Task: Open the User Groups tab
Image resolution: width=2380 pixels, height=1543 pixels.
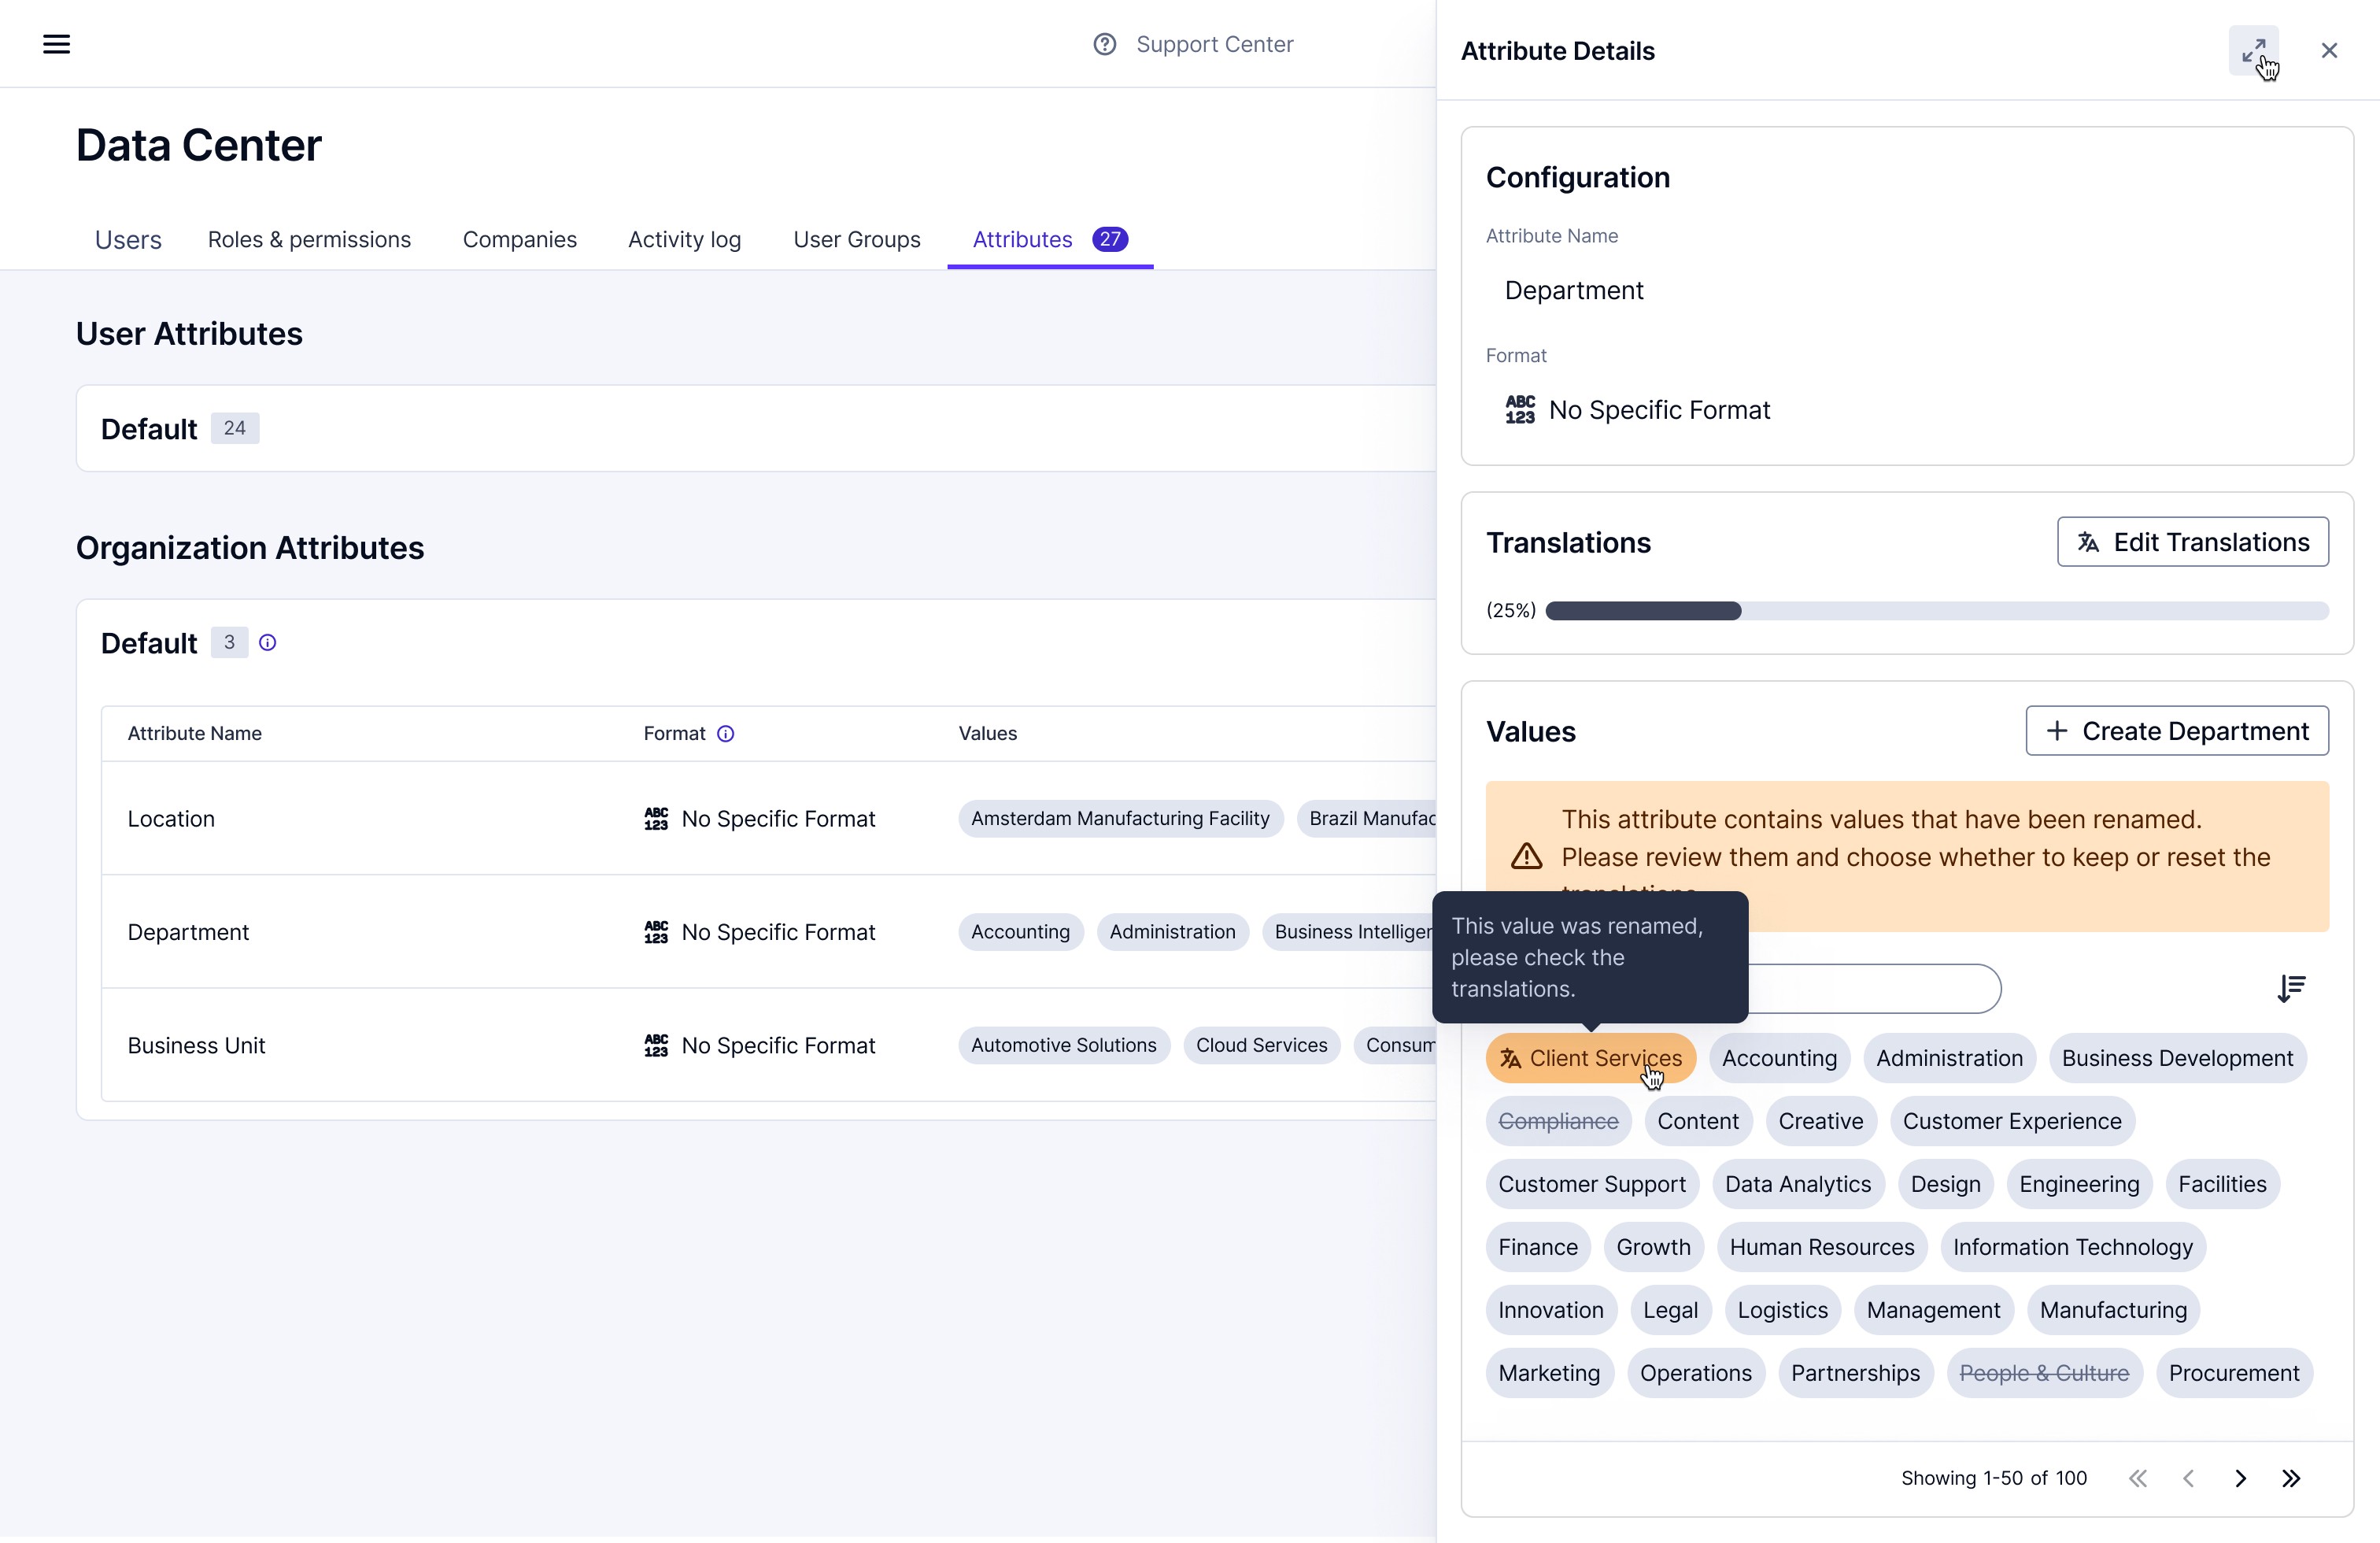Action: pyautogui.click(x=856, y=240)
